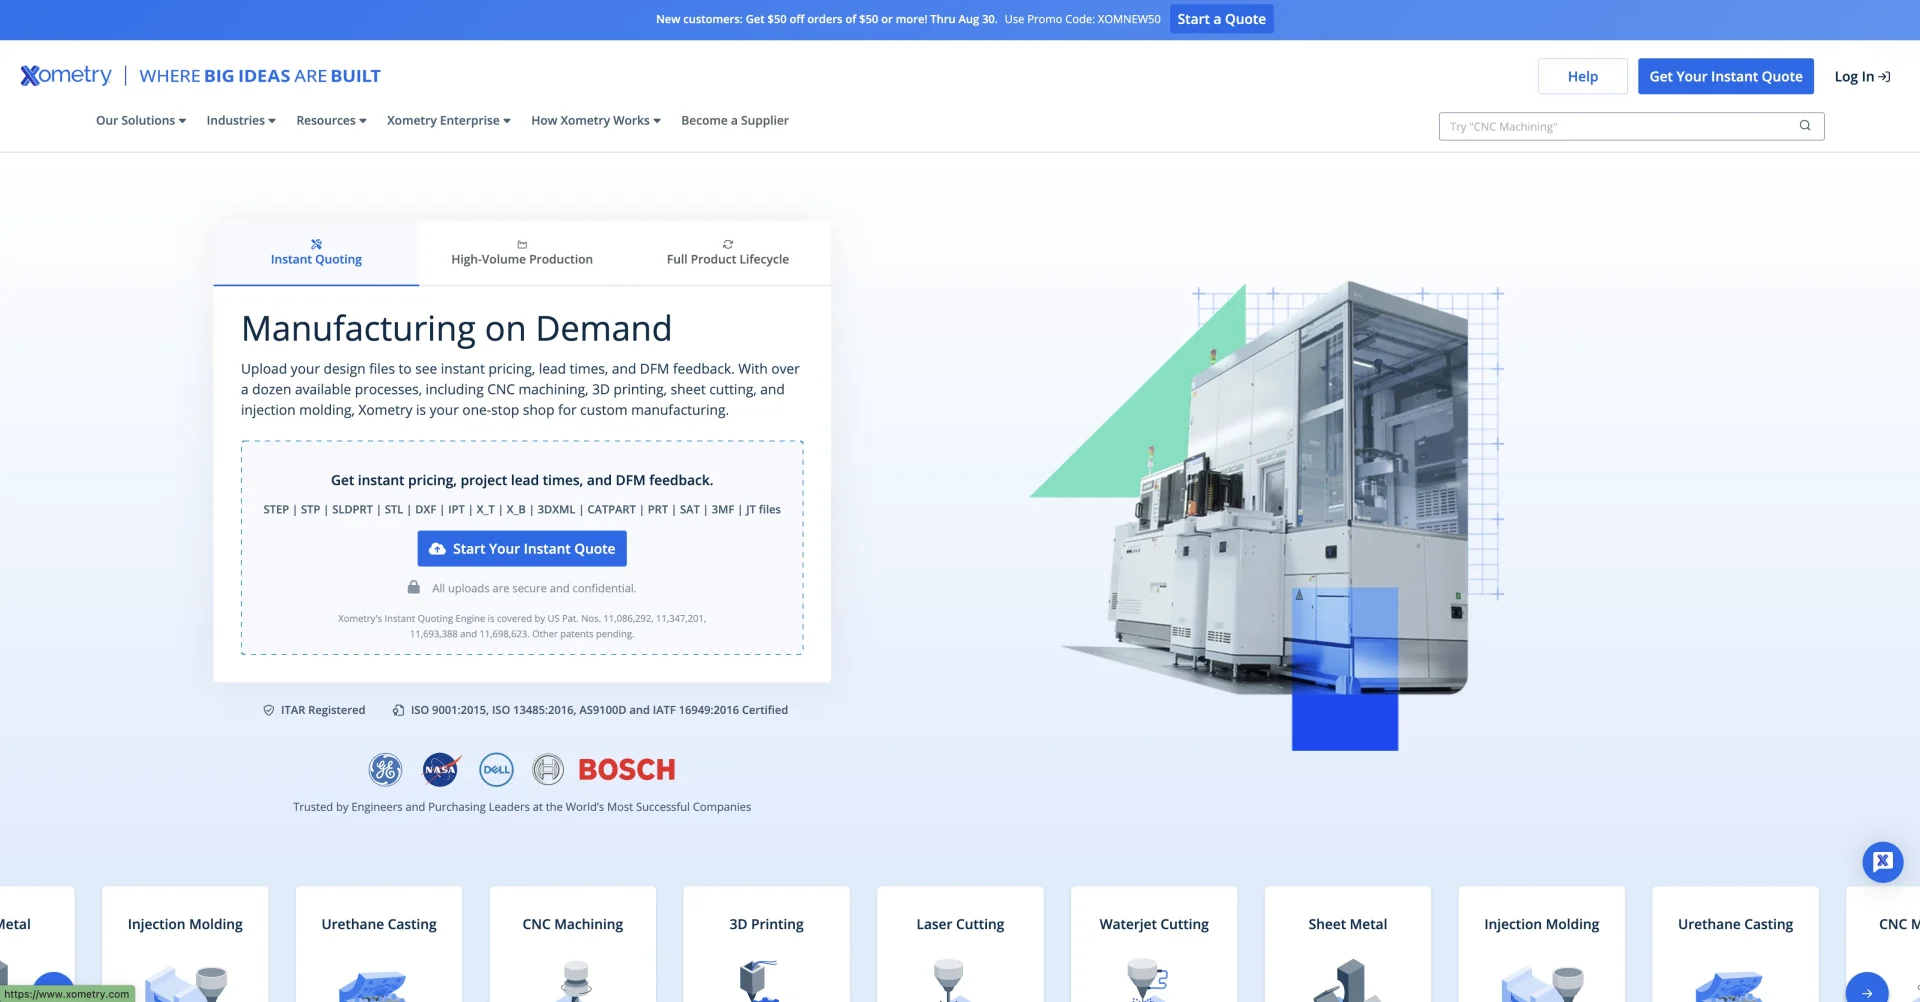Expand Our Solutions menu
The image size is (1920, 1002).
tap(141, 120)
